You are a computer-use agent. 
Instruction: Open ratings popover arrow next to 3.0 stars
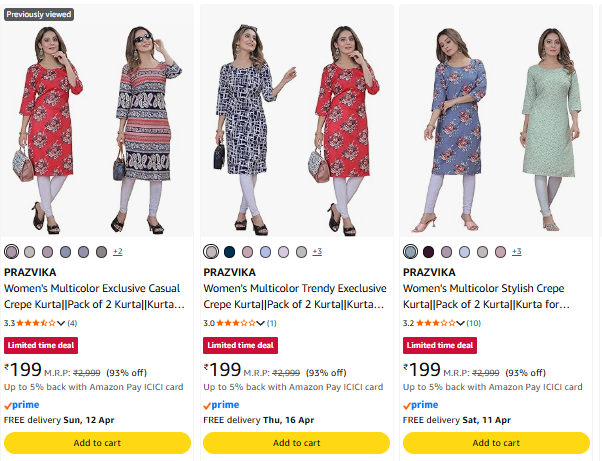261,324
